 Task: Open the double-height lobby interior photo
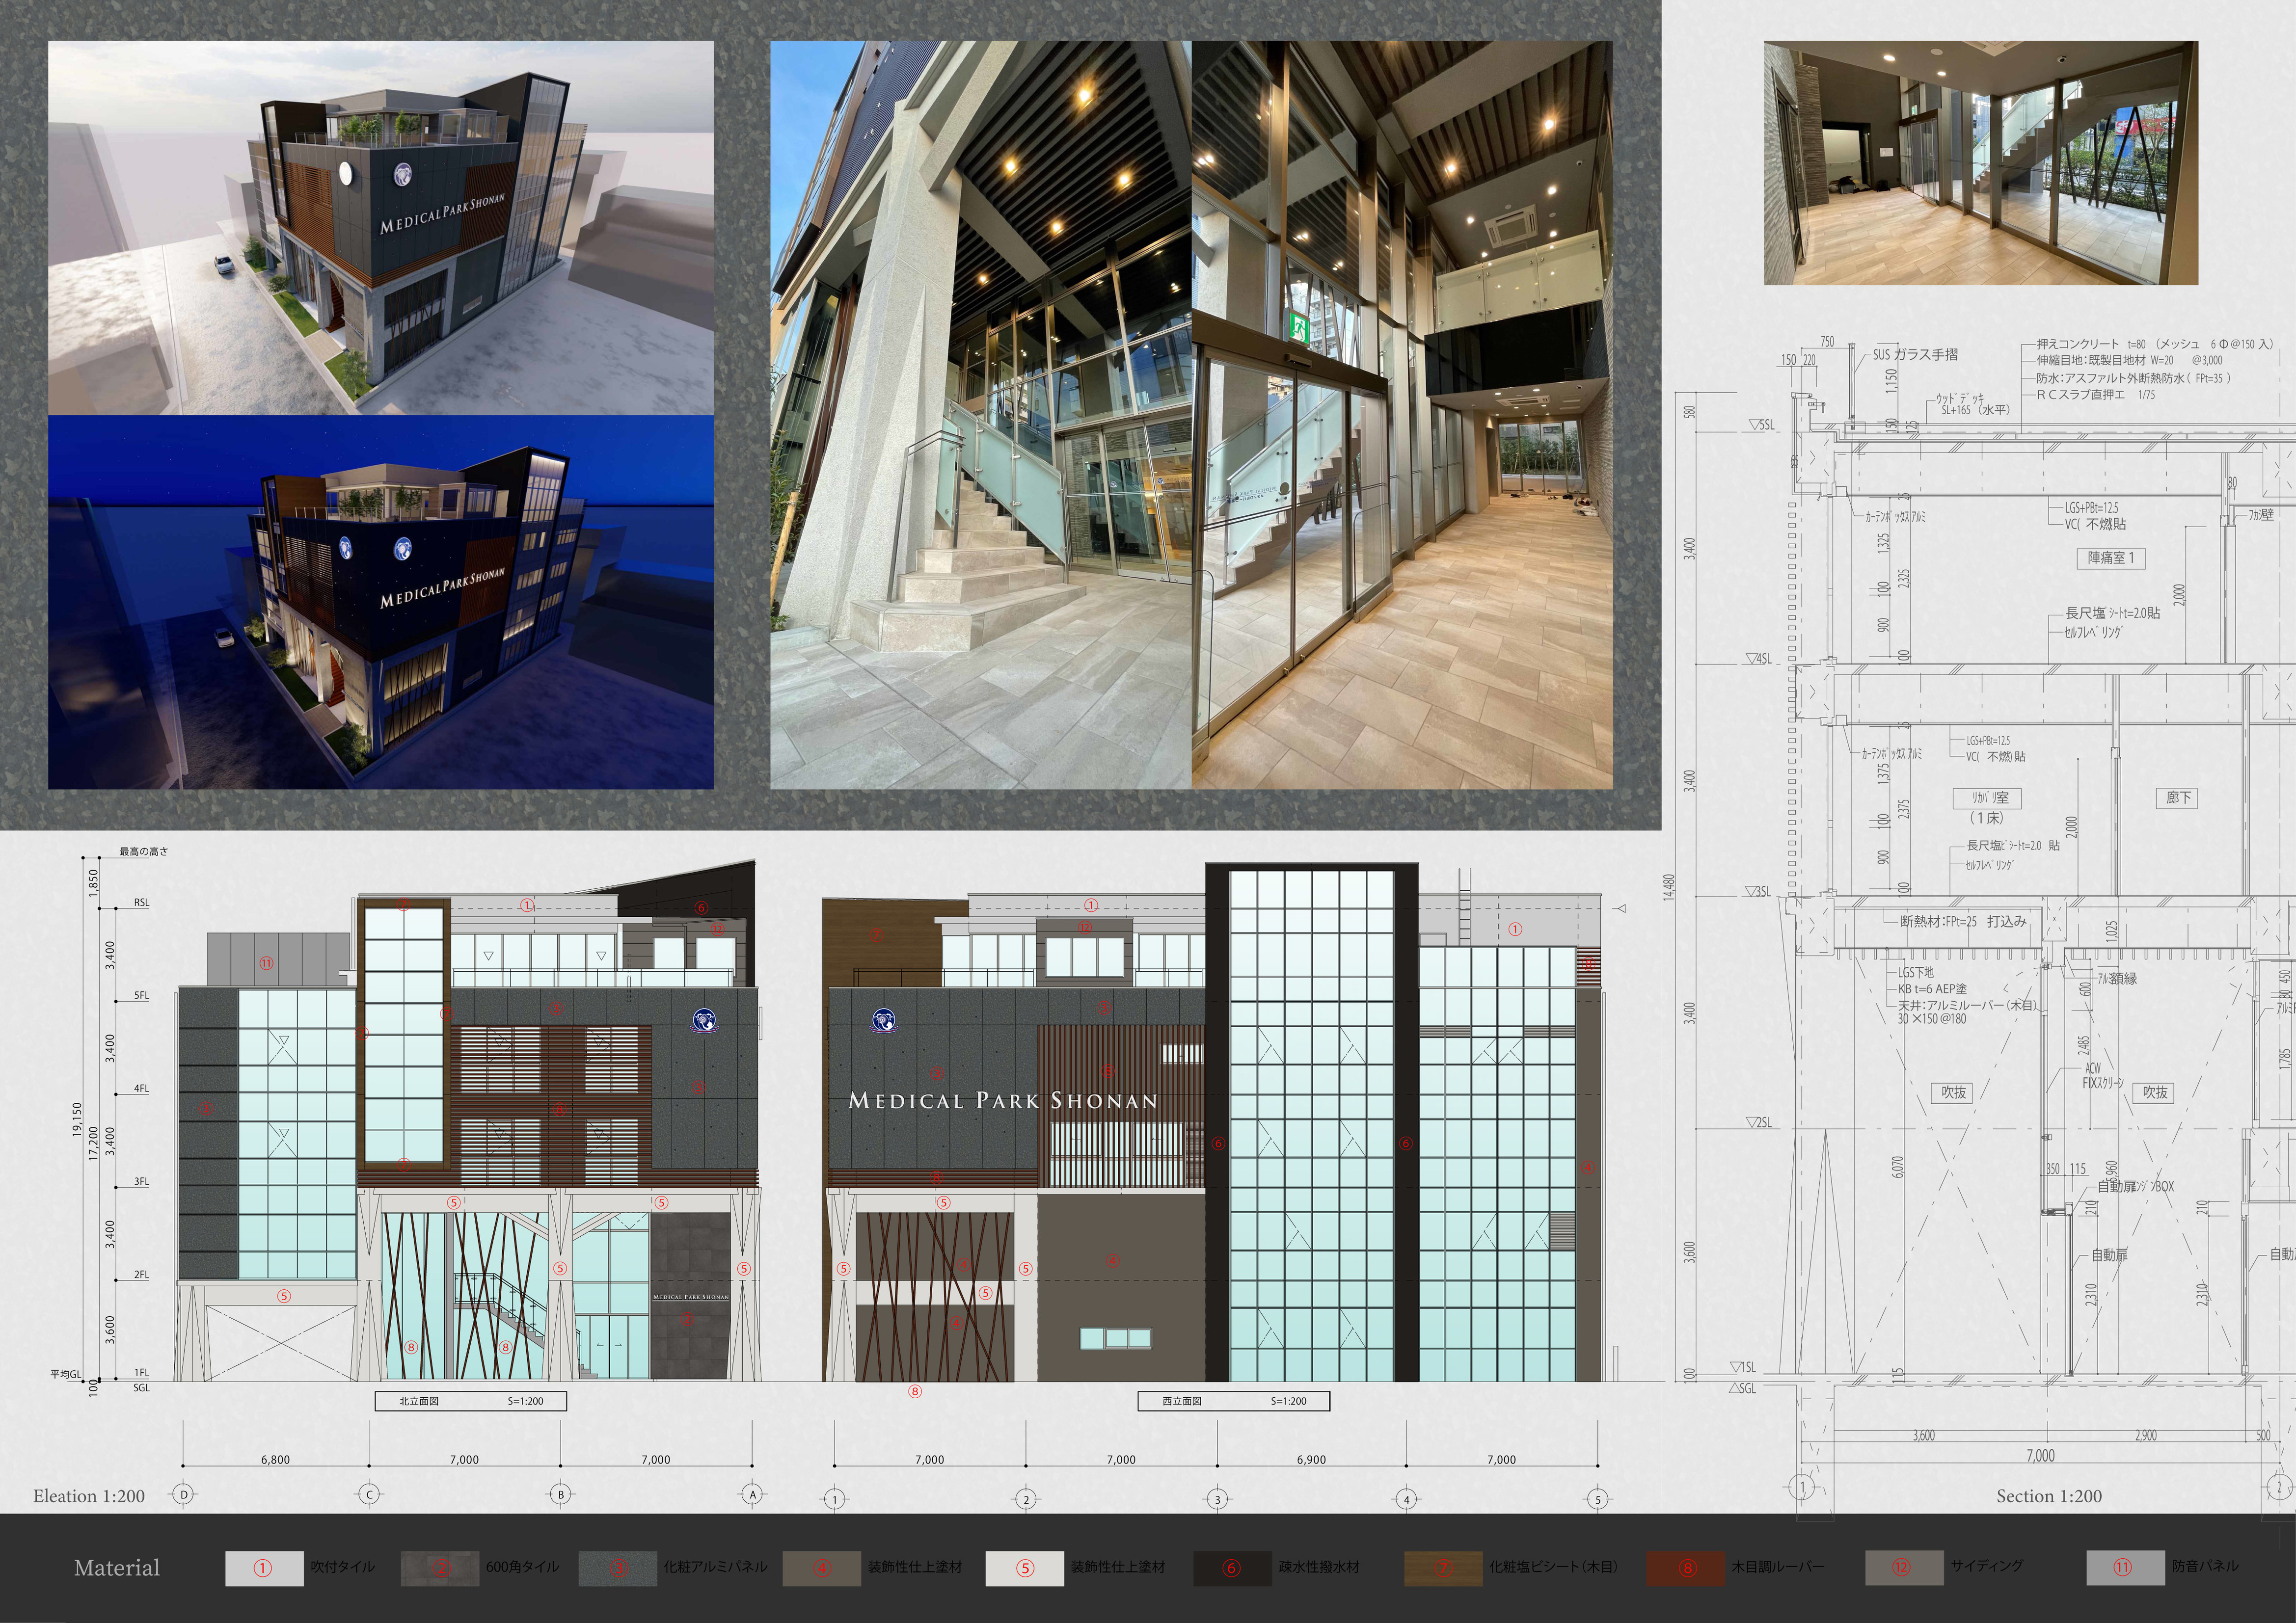[1402, 415]
